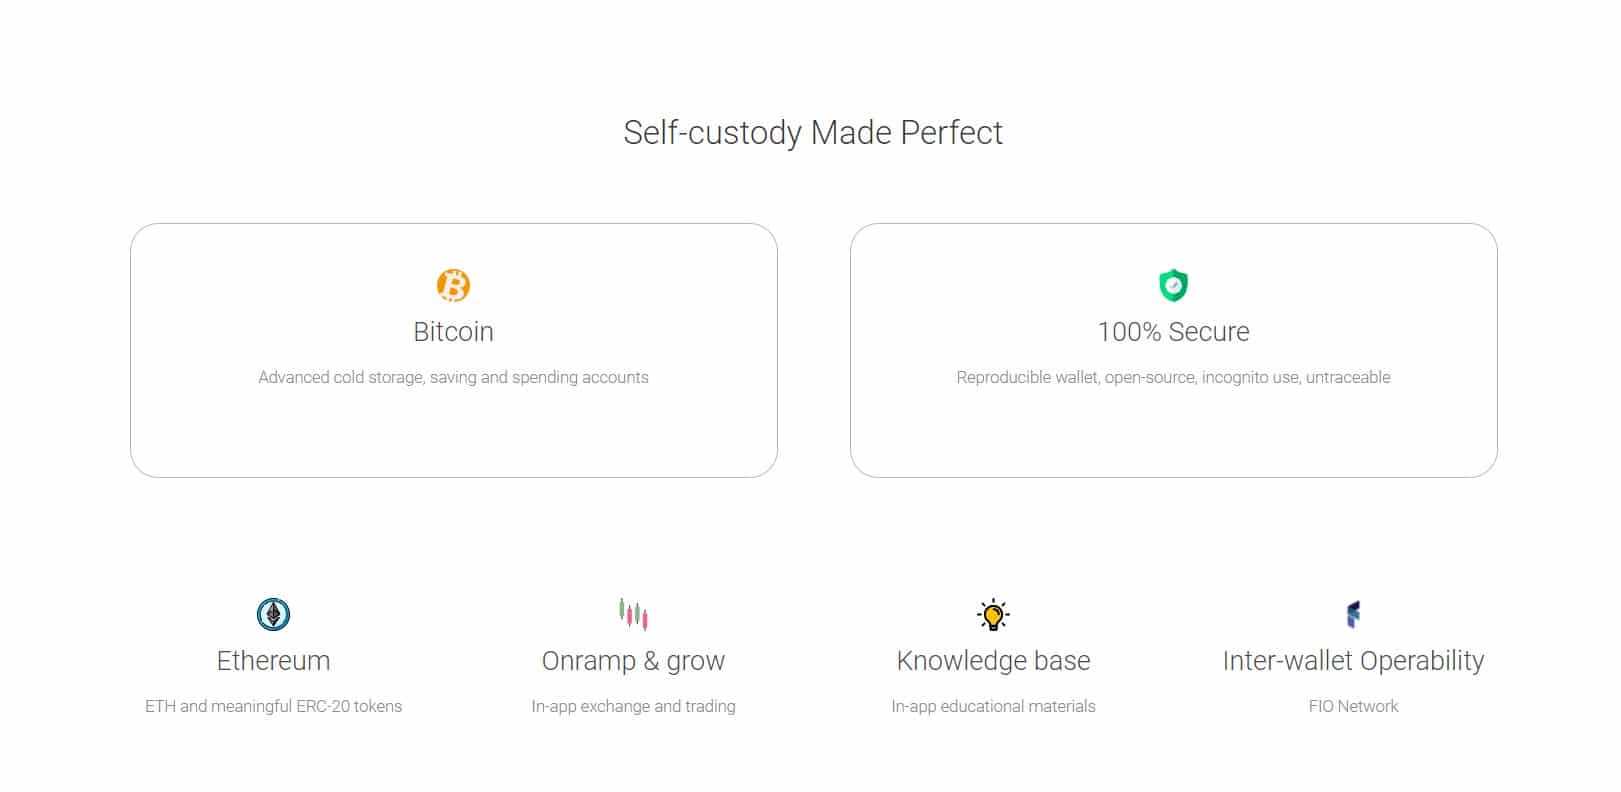
Task: Click In-app exchange and trading text
Action: pyautogui.click(x=633, y=706)
